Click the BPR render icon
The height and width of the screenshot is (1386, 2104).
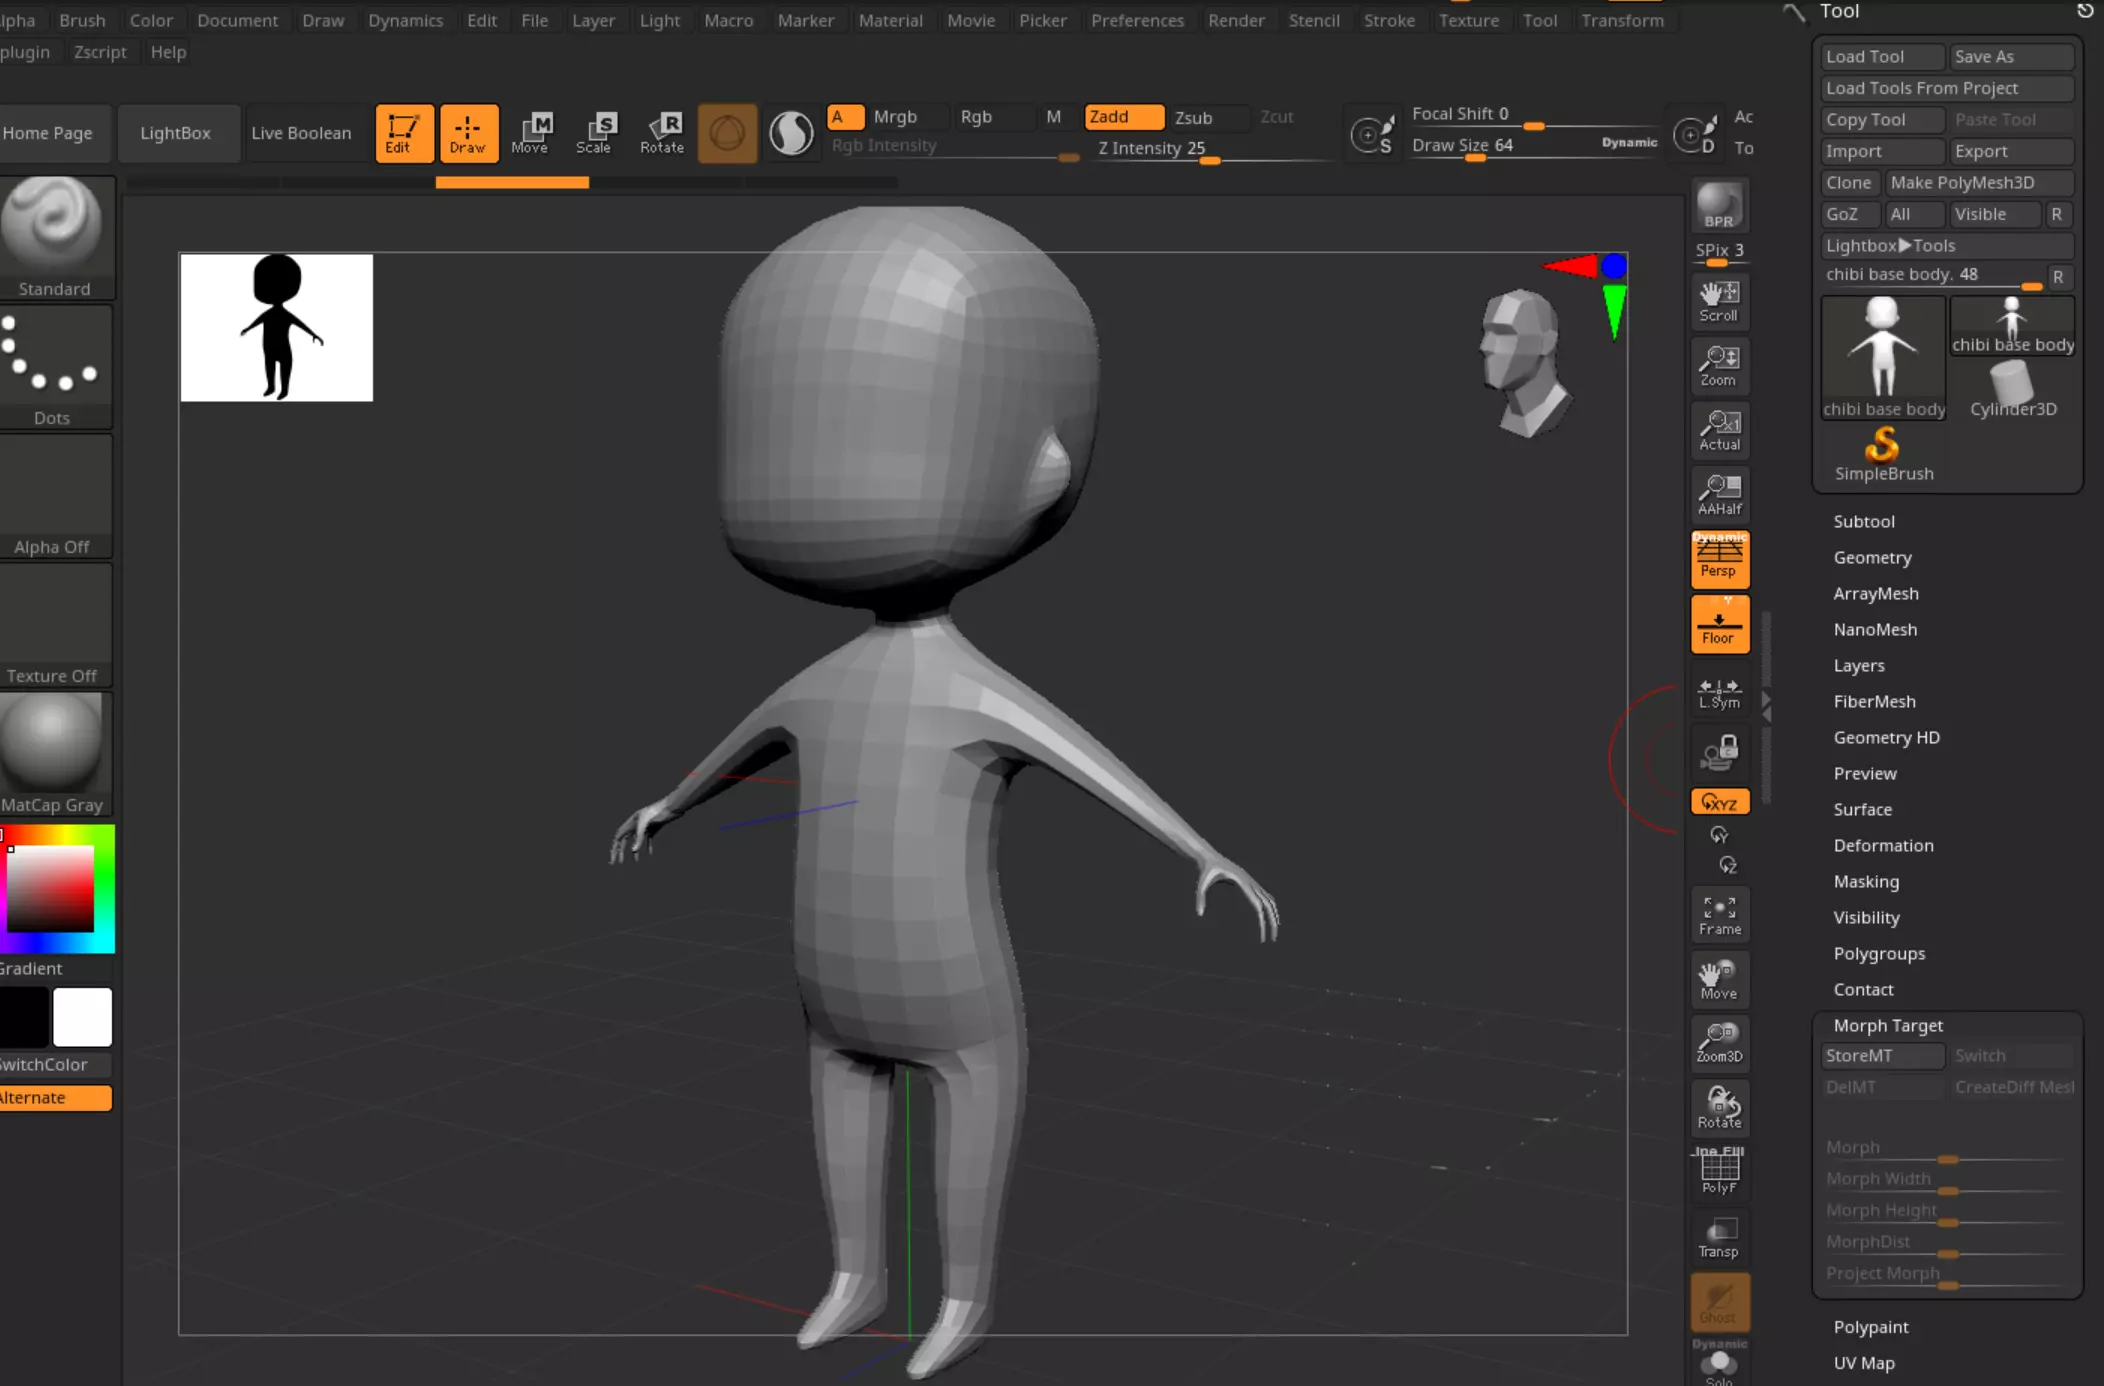[x=1719, y=207]
